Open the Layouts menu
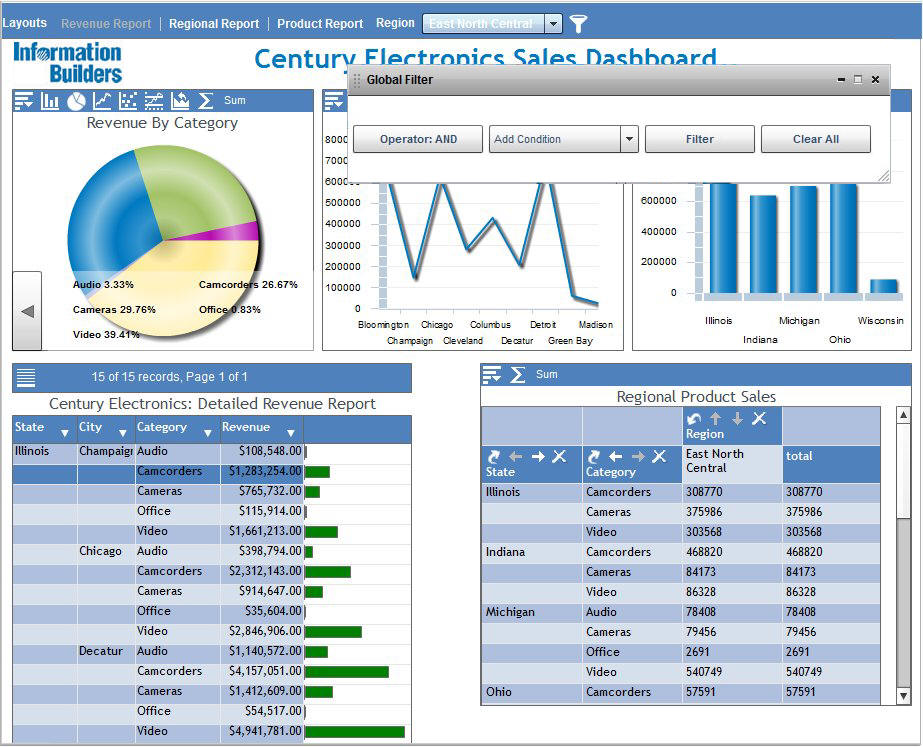The image size is (923, 747). [24, 23]
